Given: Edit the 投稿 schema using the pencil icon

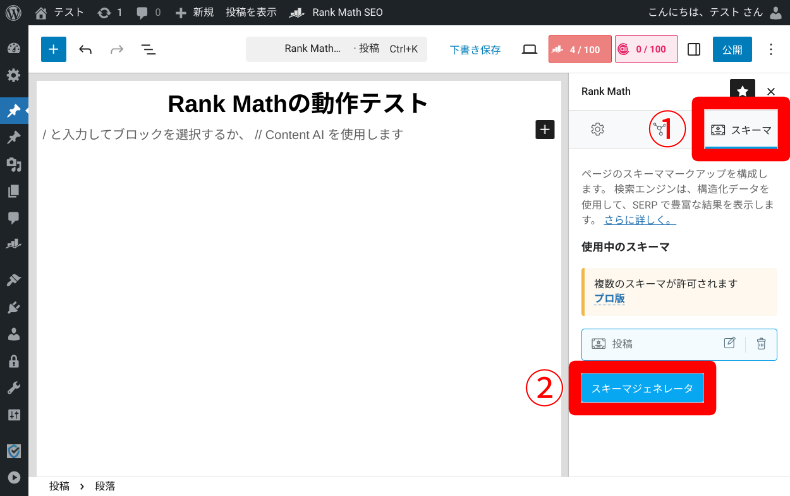Looking at the screenshot, I should coord(729,343).
